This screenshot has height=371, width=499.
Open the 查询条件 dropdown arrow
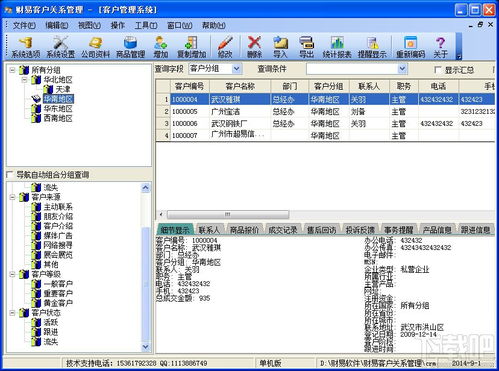point(403,69)
